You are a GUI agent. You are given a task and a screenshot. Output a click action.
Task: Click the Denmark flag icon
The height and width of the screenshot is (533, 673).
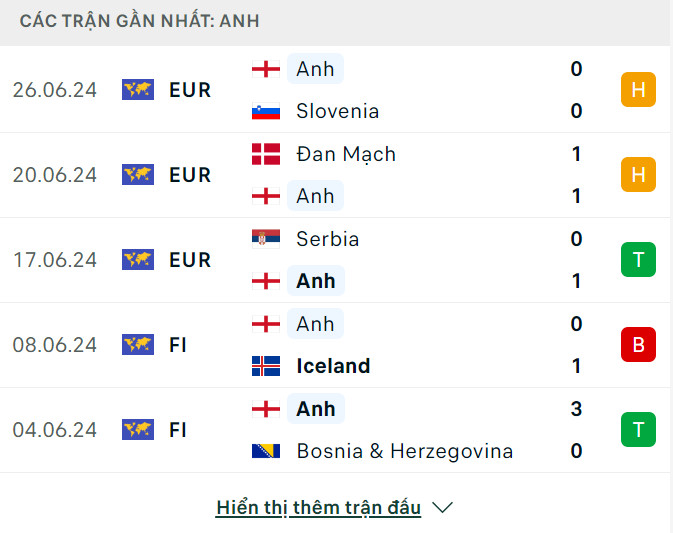click(266, 154)
